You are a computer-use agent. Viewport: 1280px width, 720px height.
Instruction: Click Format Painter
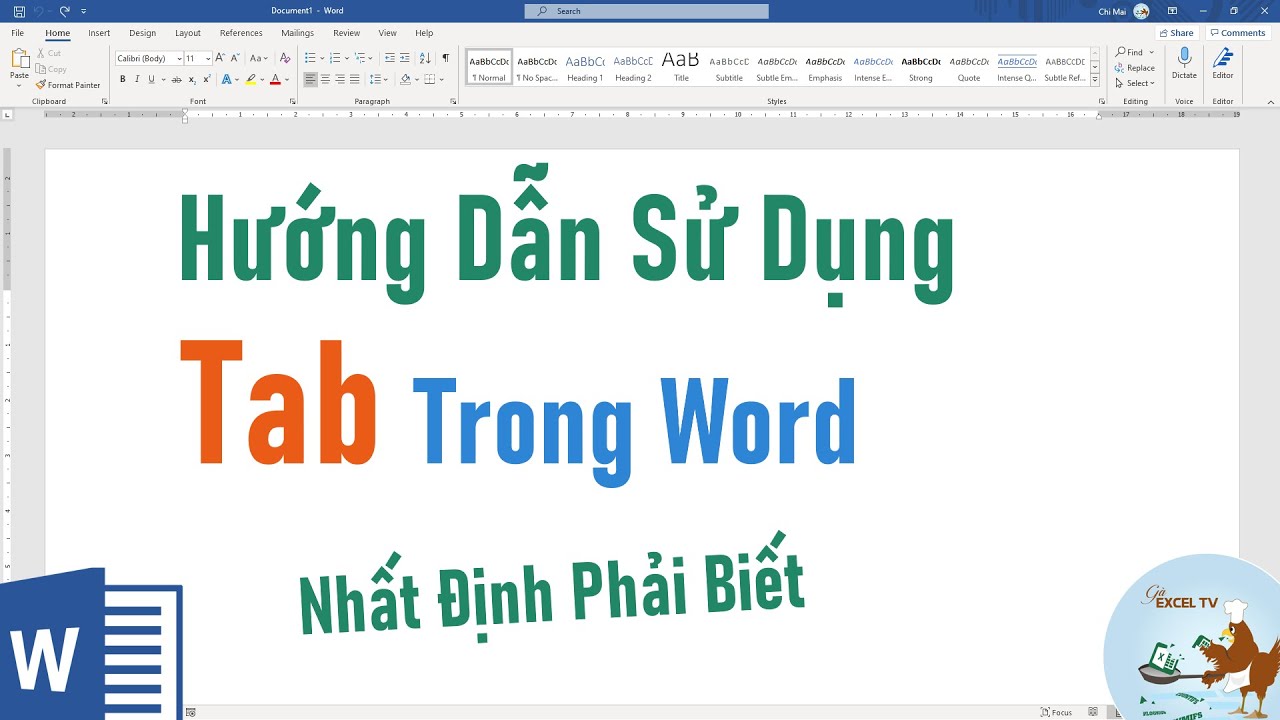(68, 85)
